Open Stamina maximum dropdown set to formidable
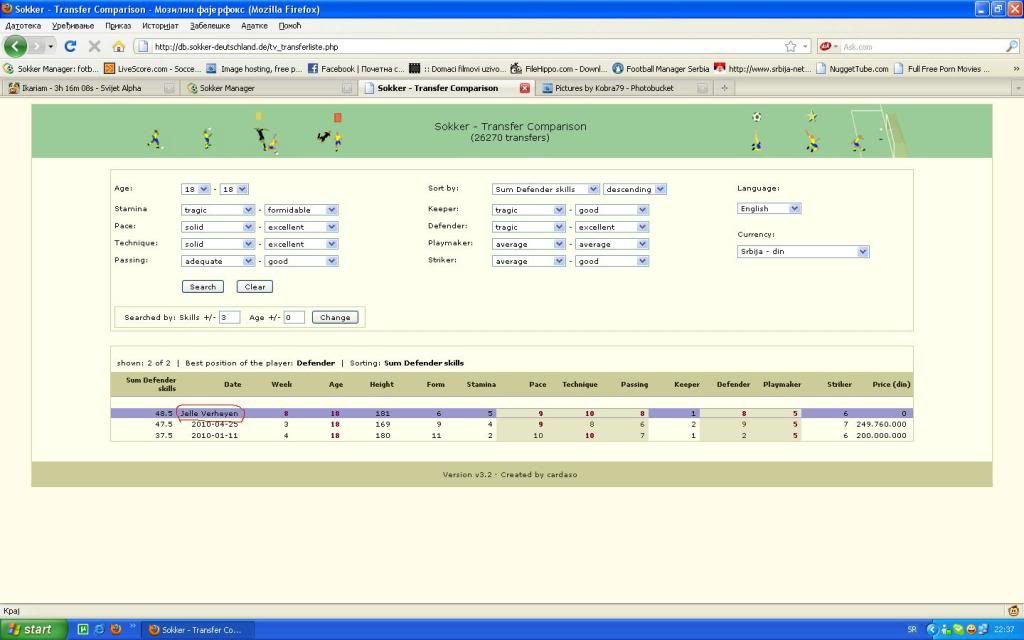The width and height of the screenshot is (1024, 640). pyautogui.click(x=301, y=210)
